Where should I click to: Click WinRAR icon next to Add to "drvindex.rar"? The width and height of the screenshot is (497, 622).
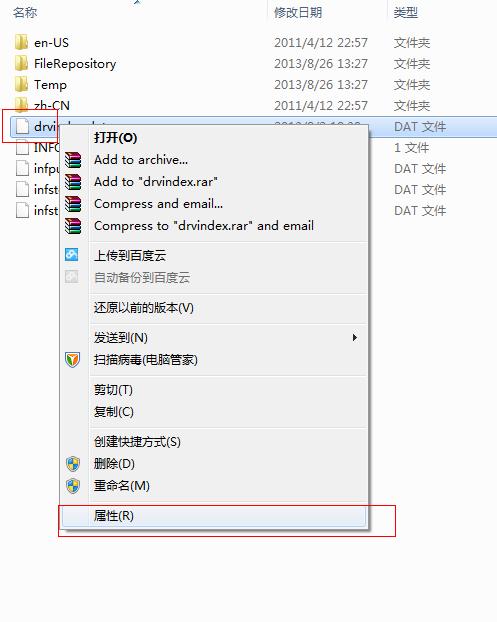(x=73, y=182)
